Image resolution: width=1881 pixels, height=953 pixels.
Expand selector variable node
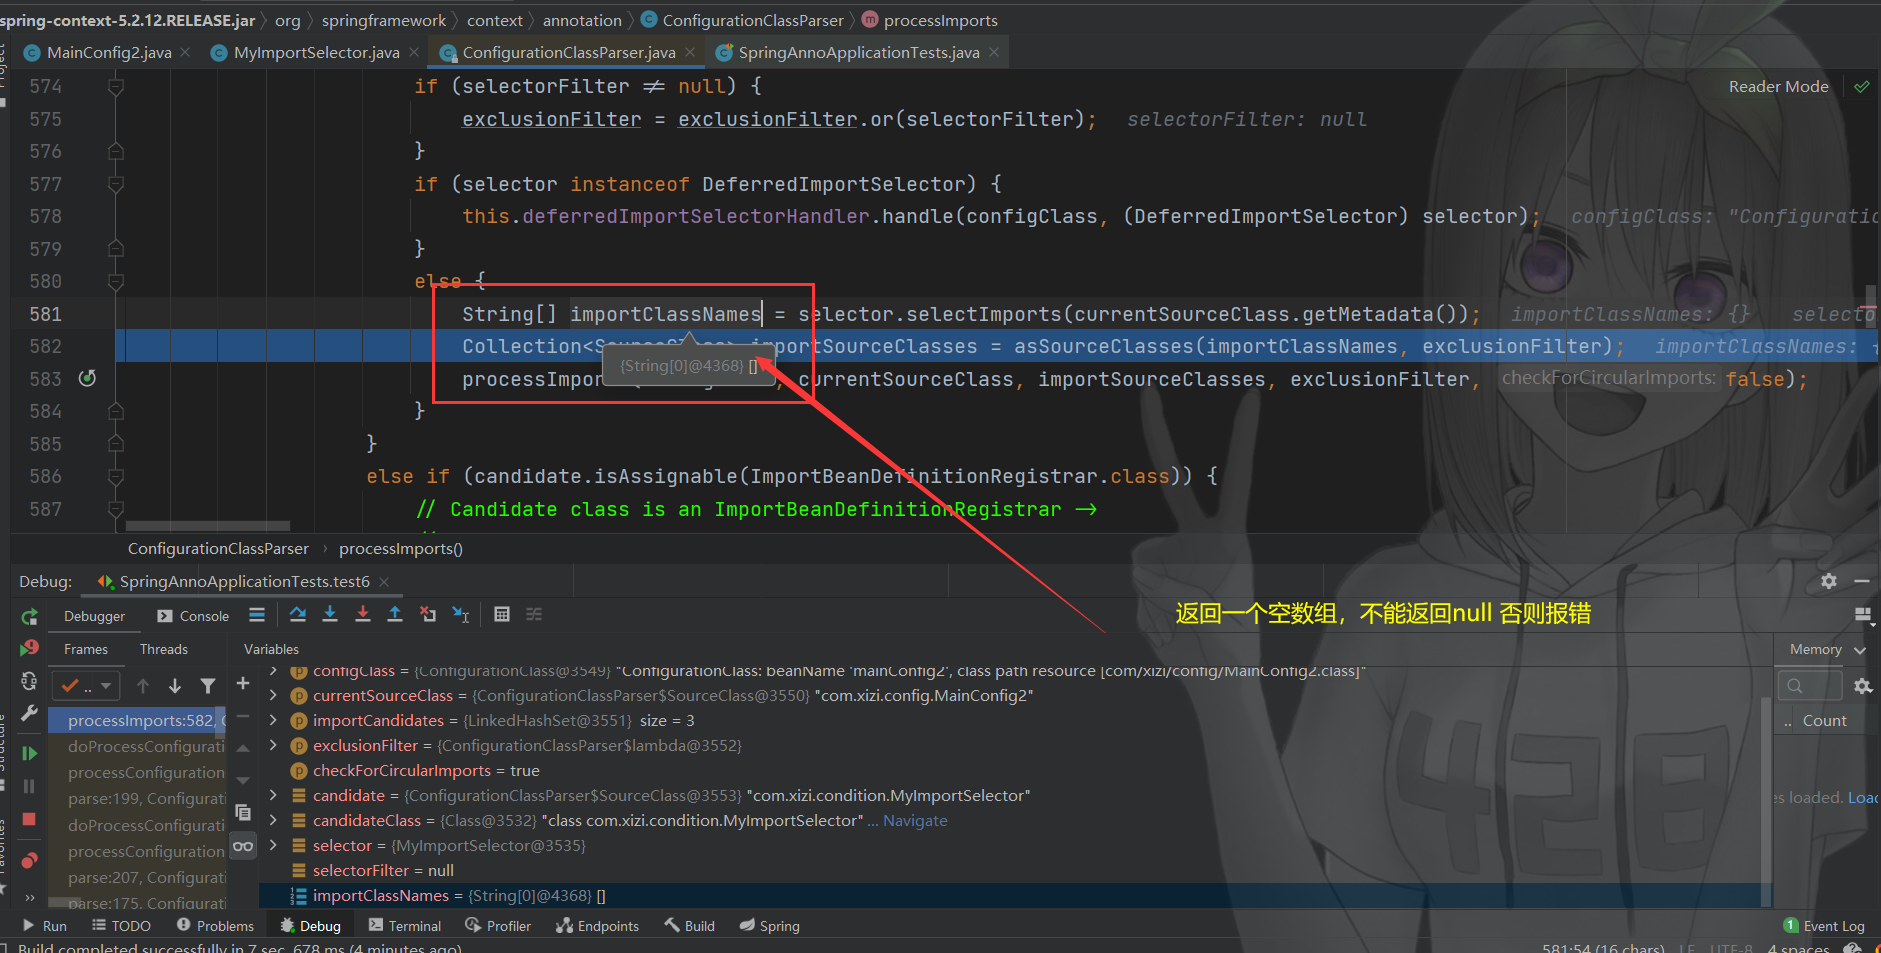(273, 845)
